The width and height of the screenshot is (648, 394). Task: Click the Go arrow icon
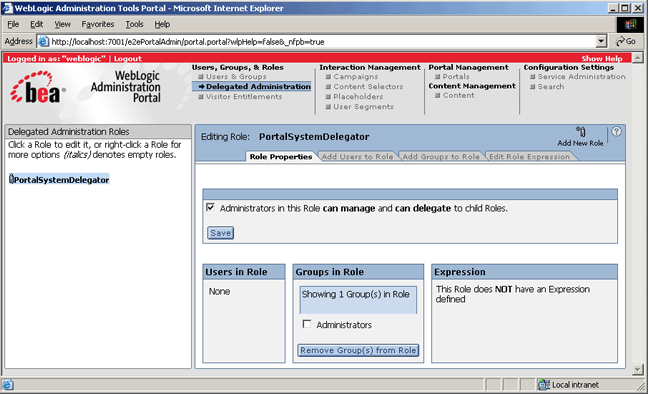coord(620,41)
